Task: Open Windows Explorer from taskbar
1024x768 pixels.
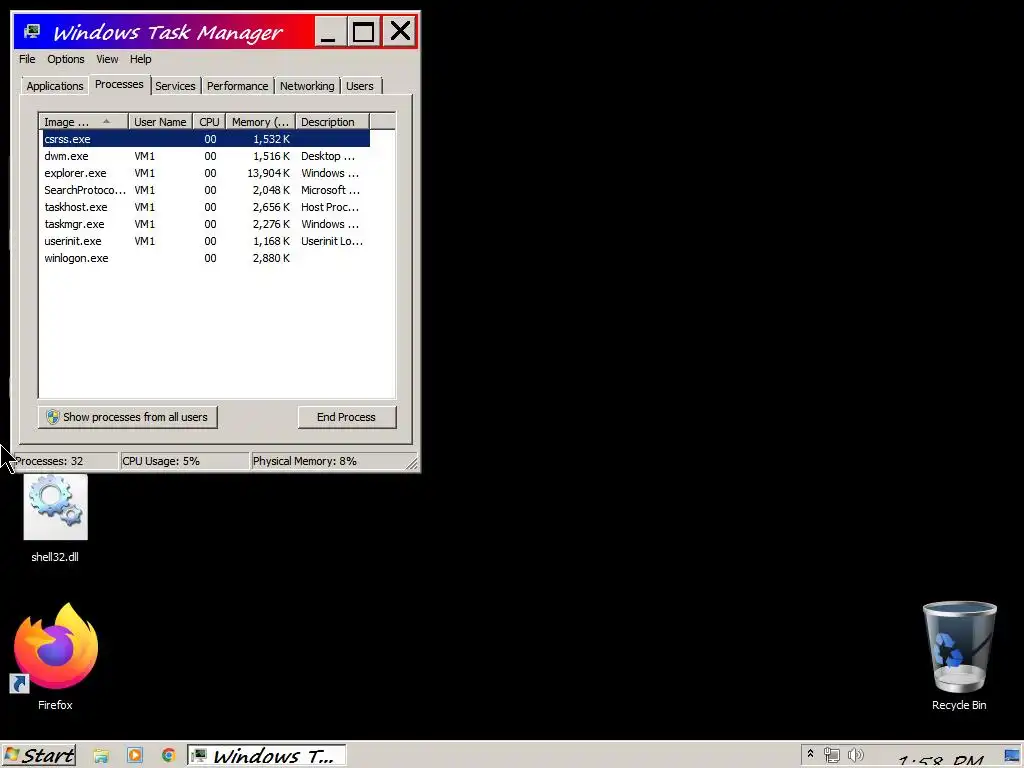Action: (101, 756)
